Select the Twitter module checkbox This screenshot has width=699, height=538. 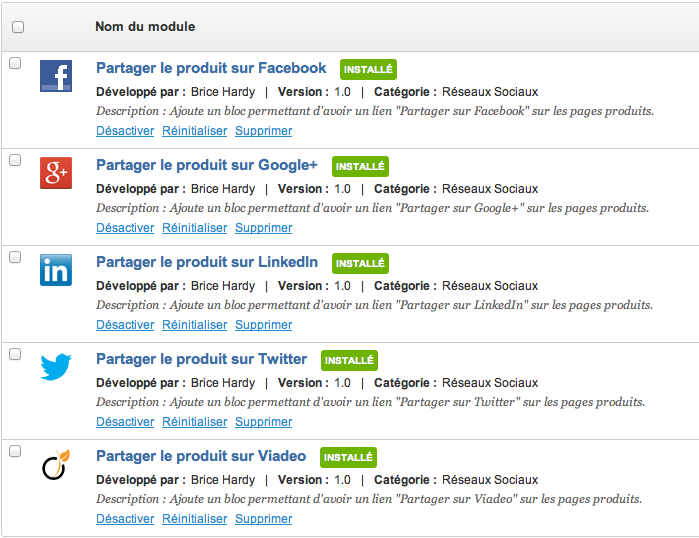15,354
